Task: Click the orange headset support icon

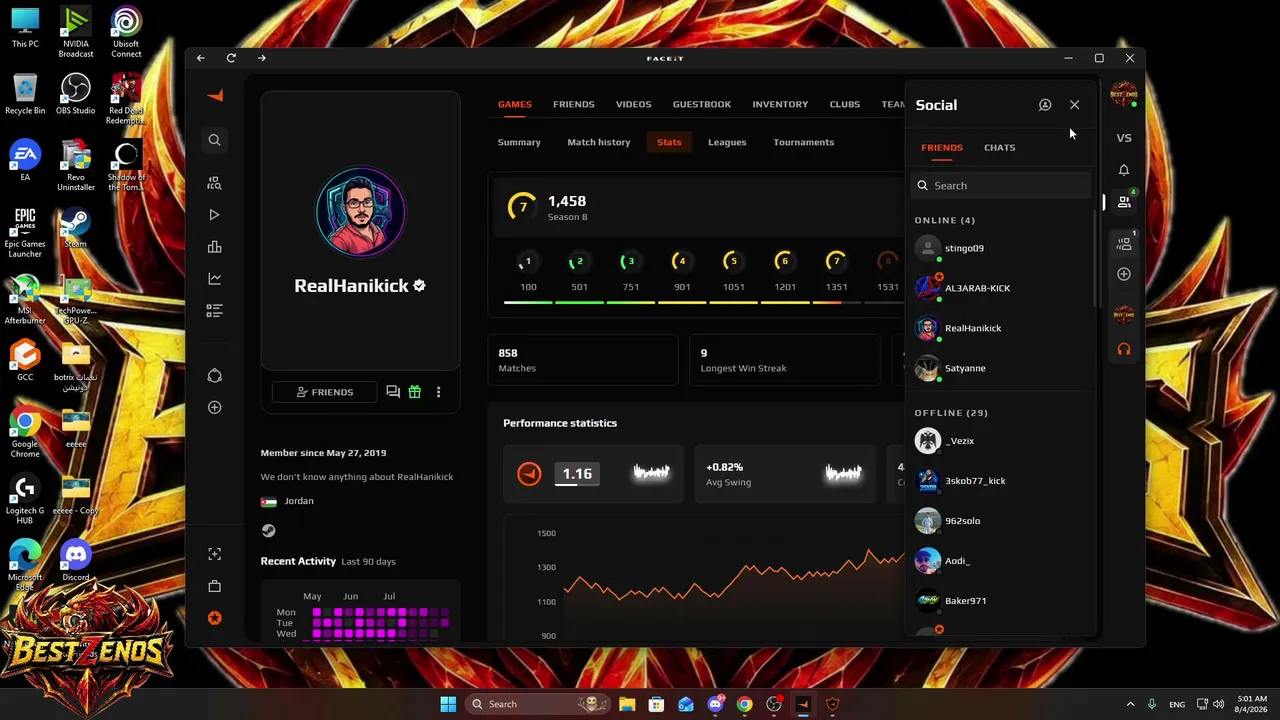Action: point(1124,349)
